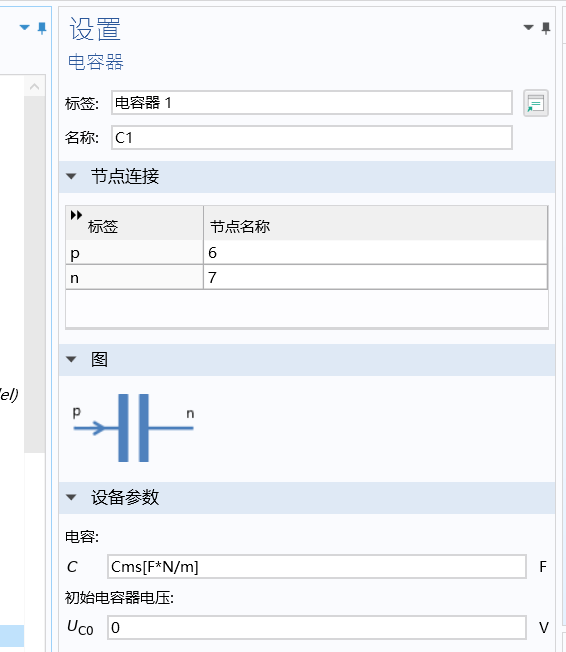Select node name cell with value 6
This screenshot has height=652, width=566.
(x=376, y=252)
